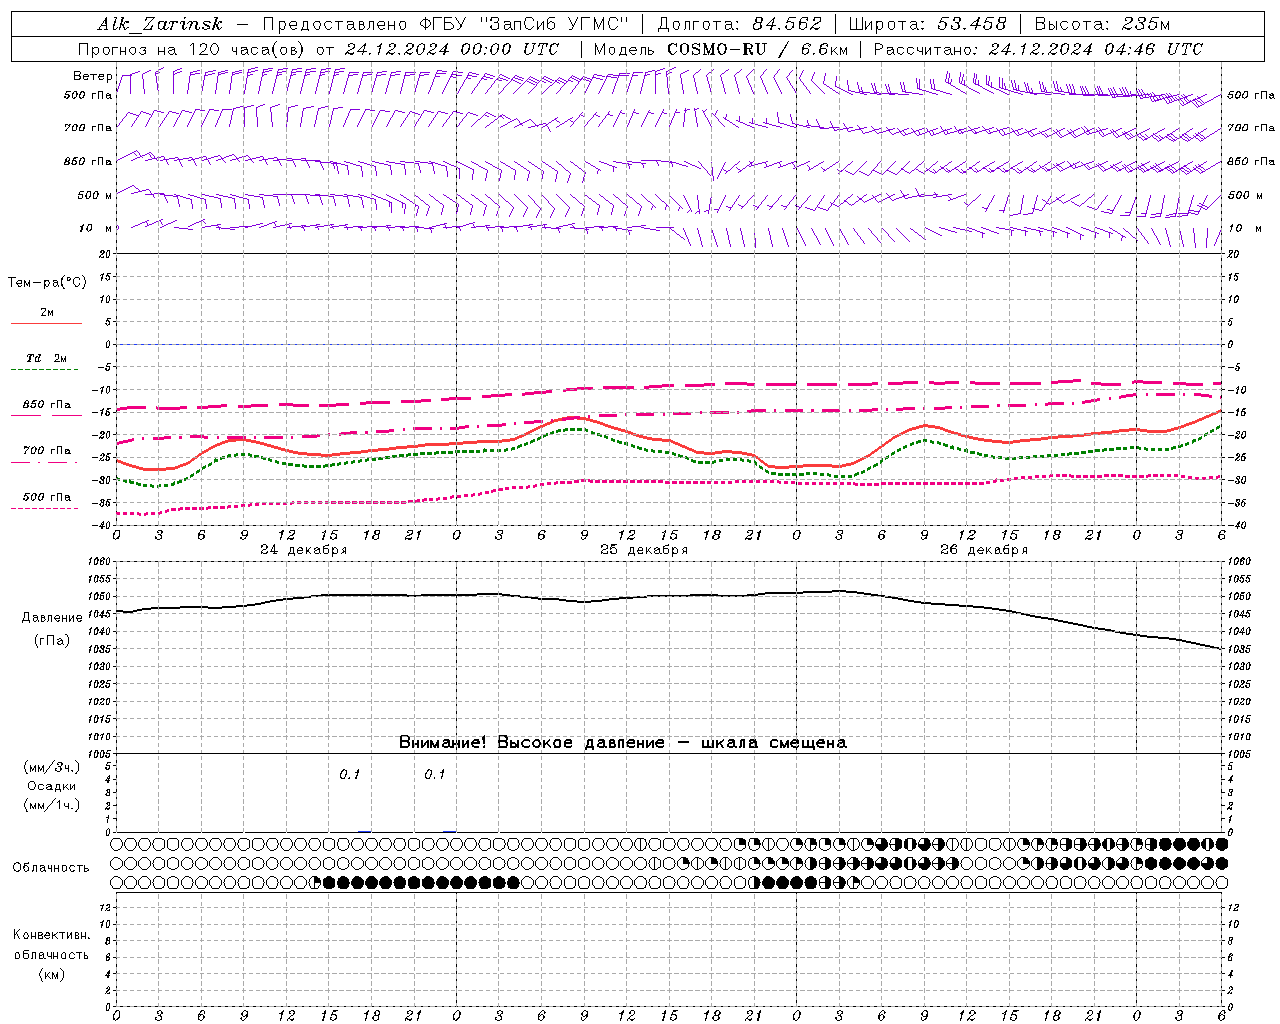1280x1024 pixels.
Task: Select the Высота: 235м text
Action: pyautogui.click(x=1102, y=24)
